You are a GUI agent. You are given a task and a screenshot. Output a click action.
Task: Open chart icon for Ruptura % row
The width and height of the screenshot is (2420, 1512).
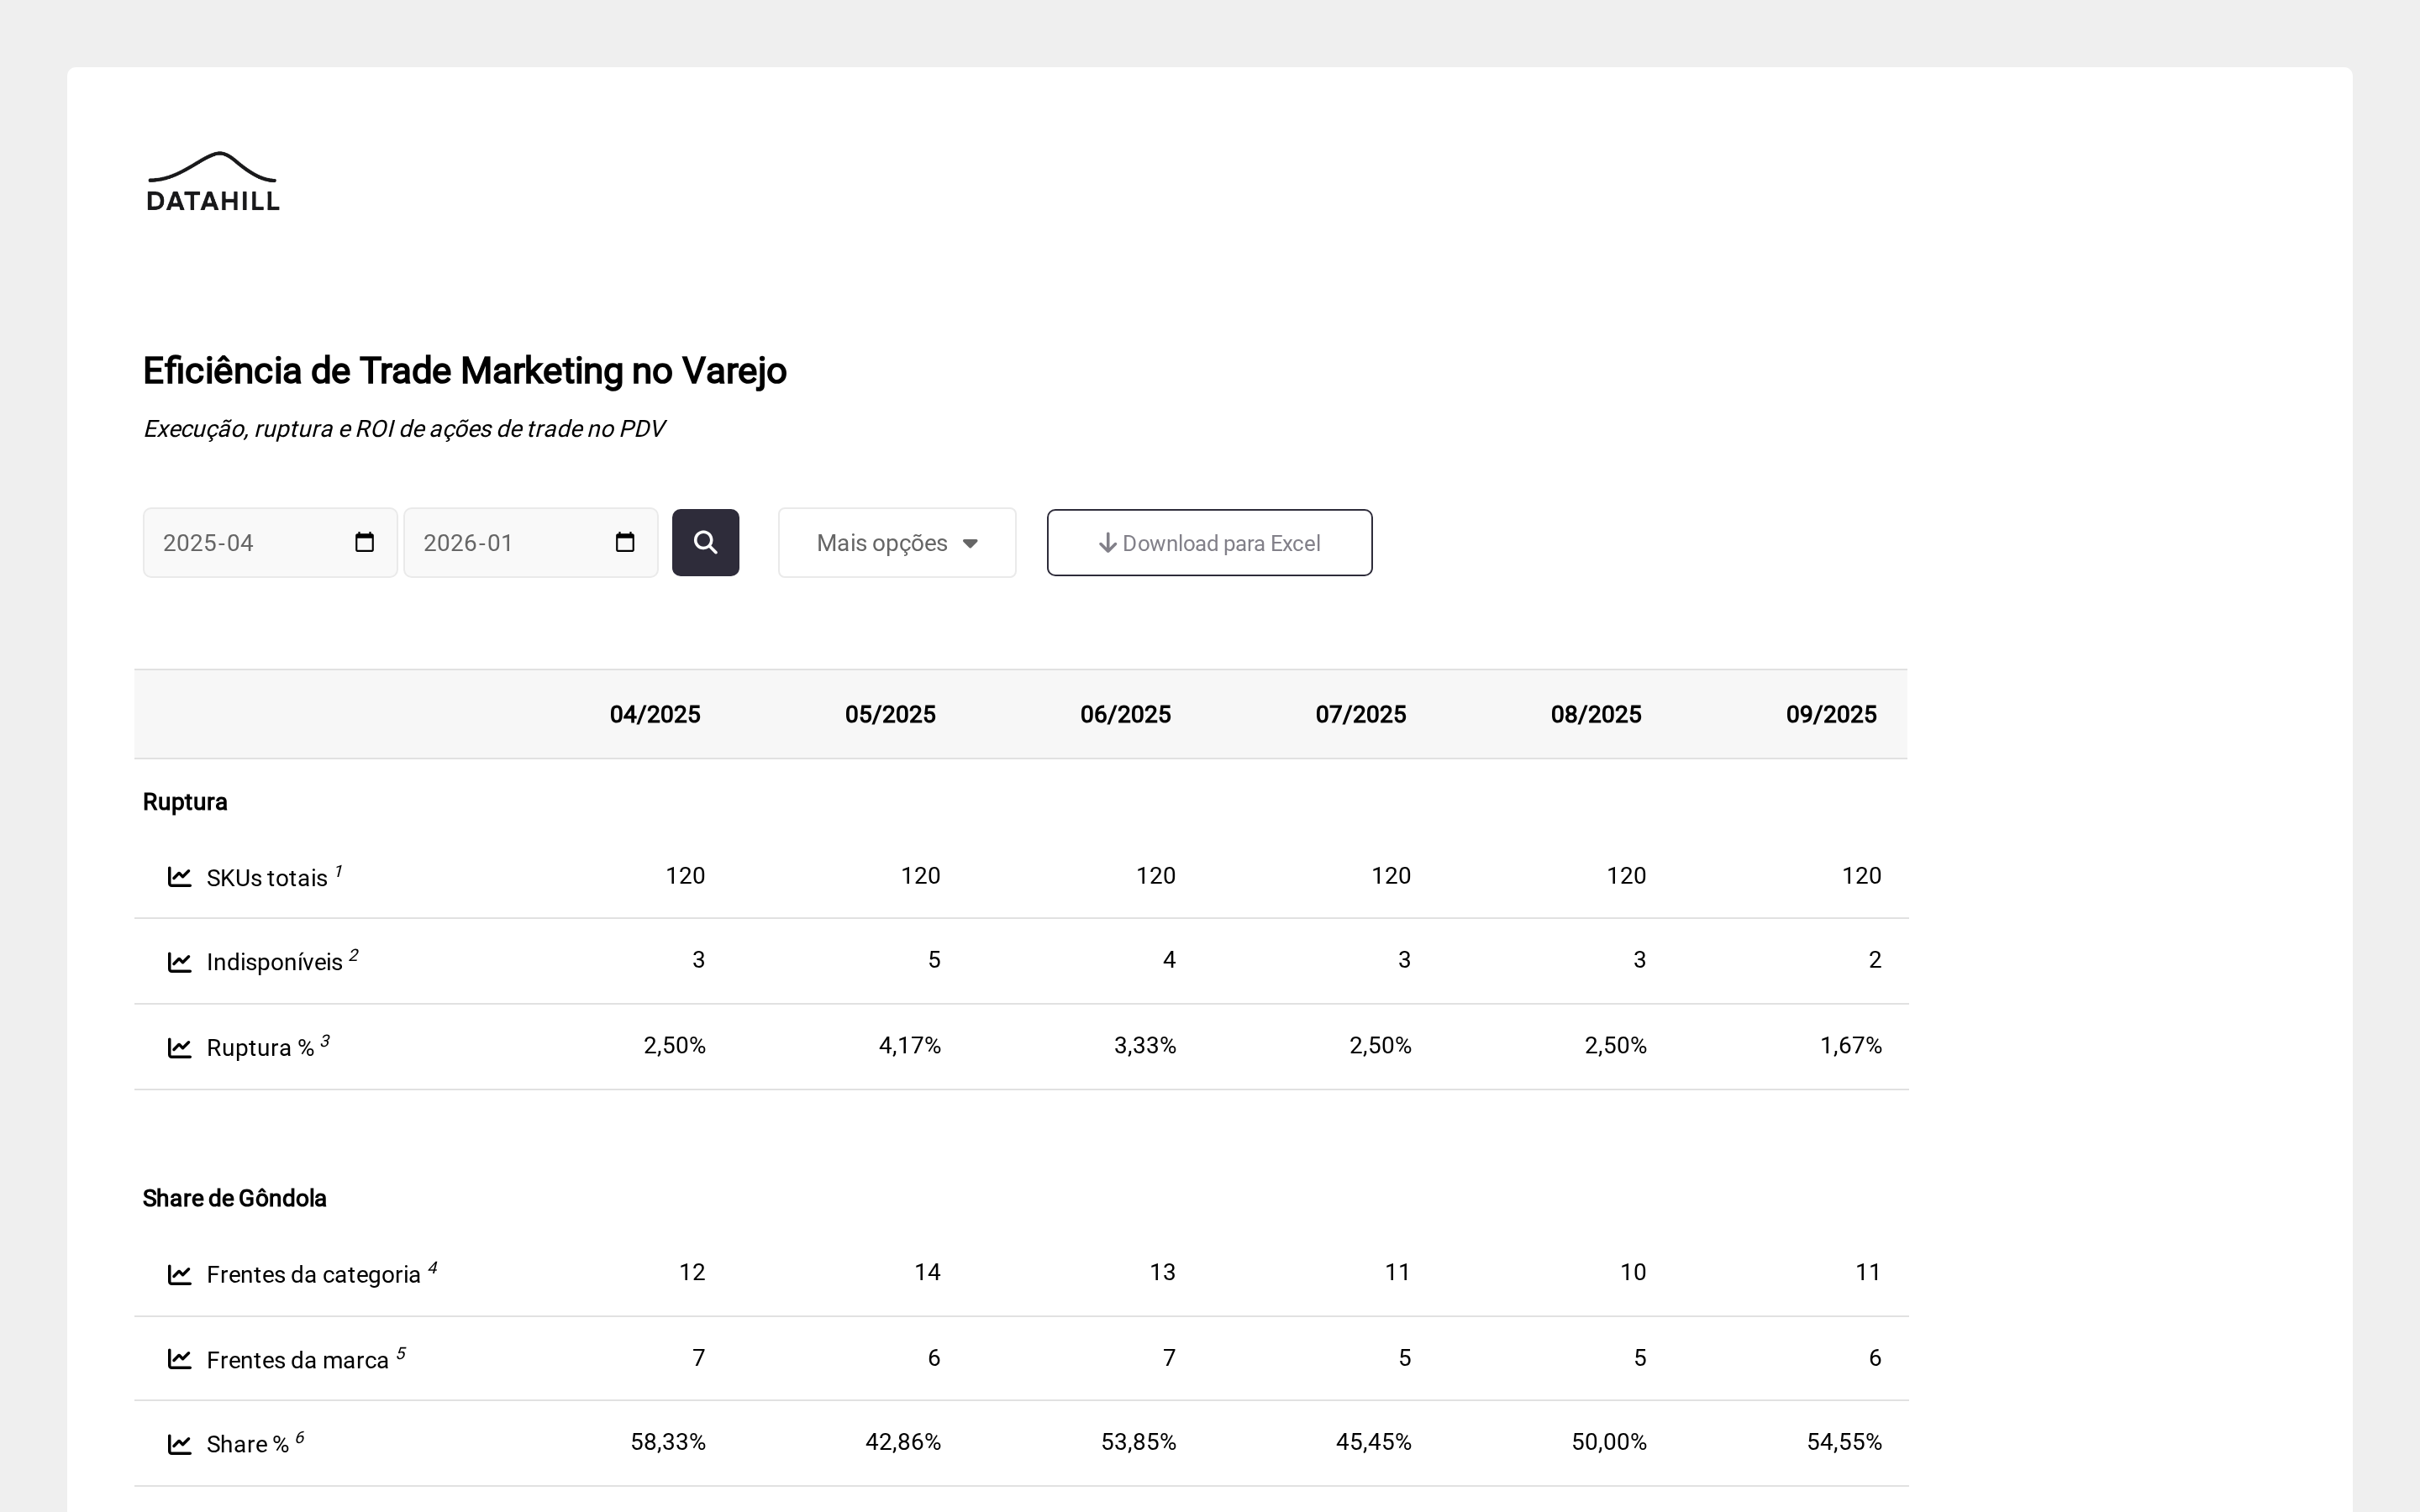[180, 1048]
